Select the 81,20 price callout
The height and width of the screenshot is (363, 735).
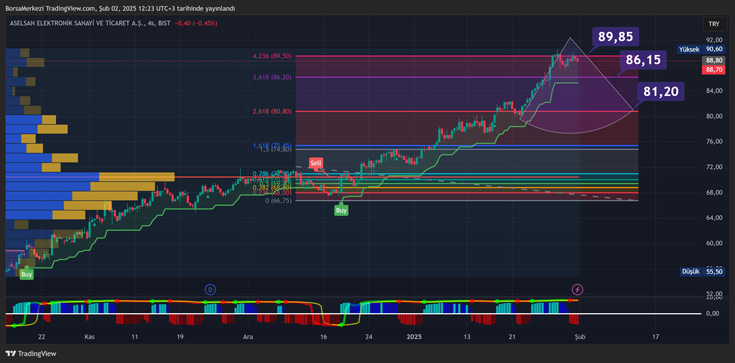click(660, 92)
